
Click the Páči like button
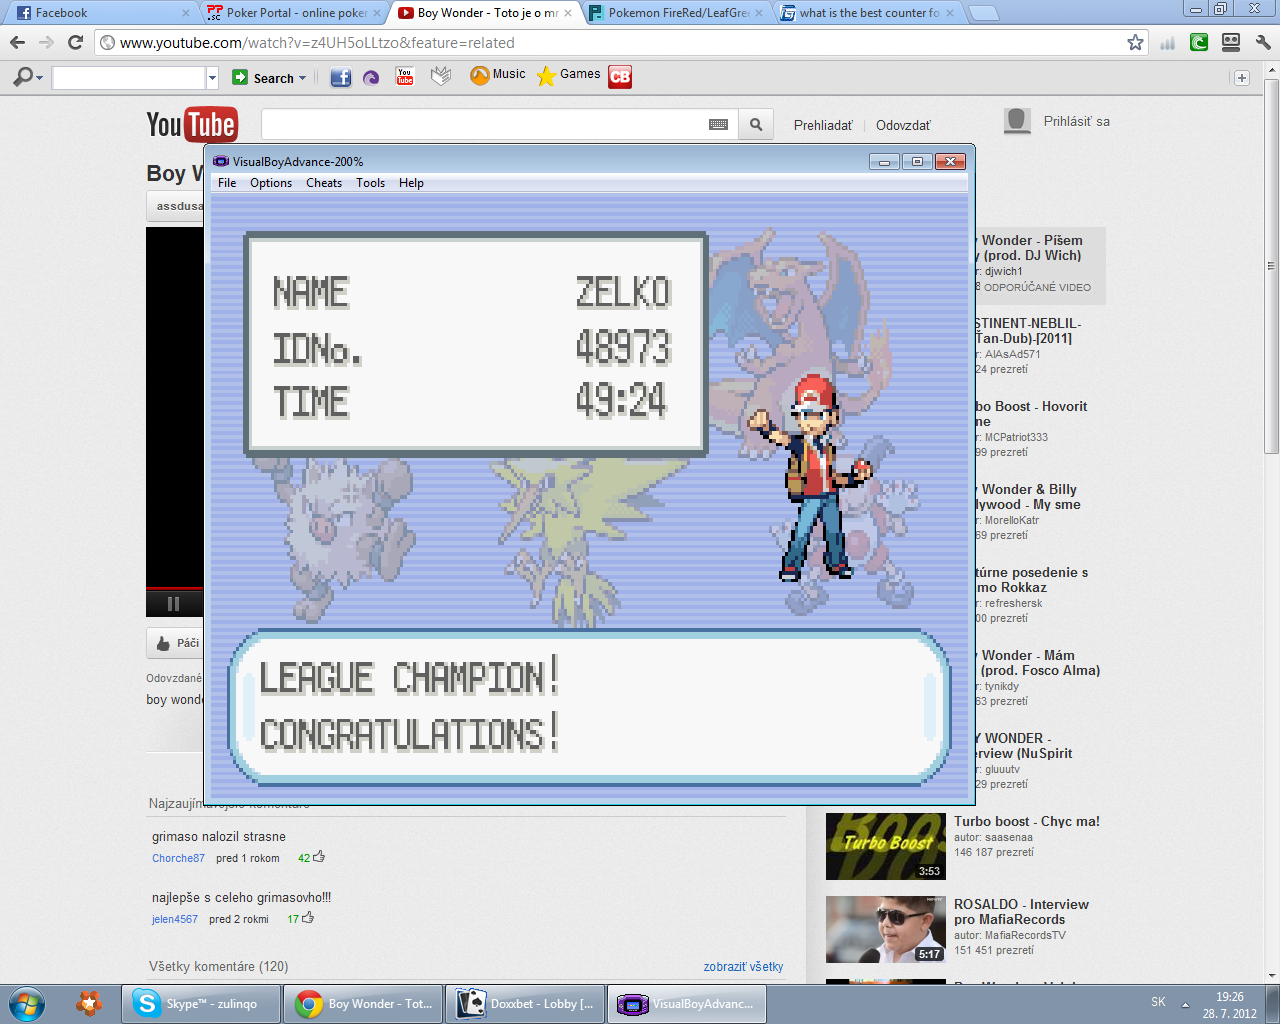pyautogui.click(x=177, y=643)
